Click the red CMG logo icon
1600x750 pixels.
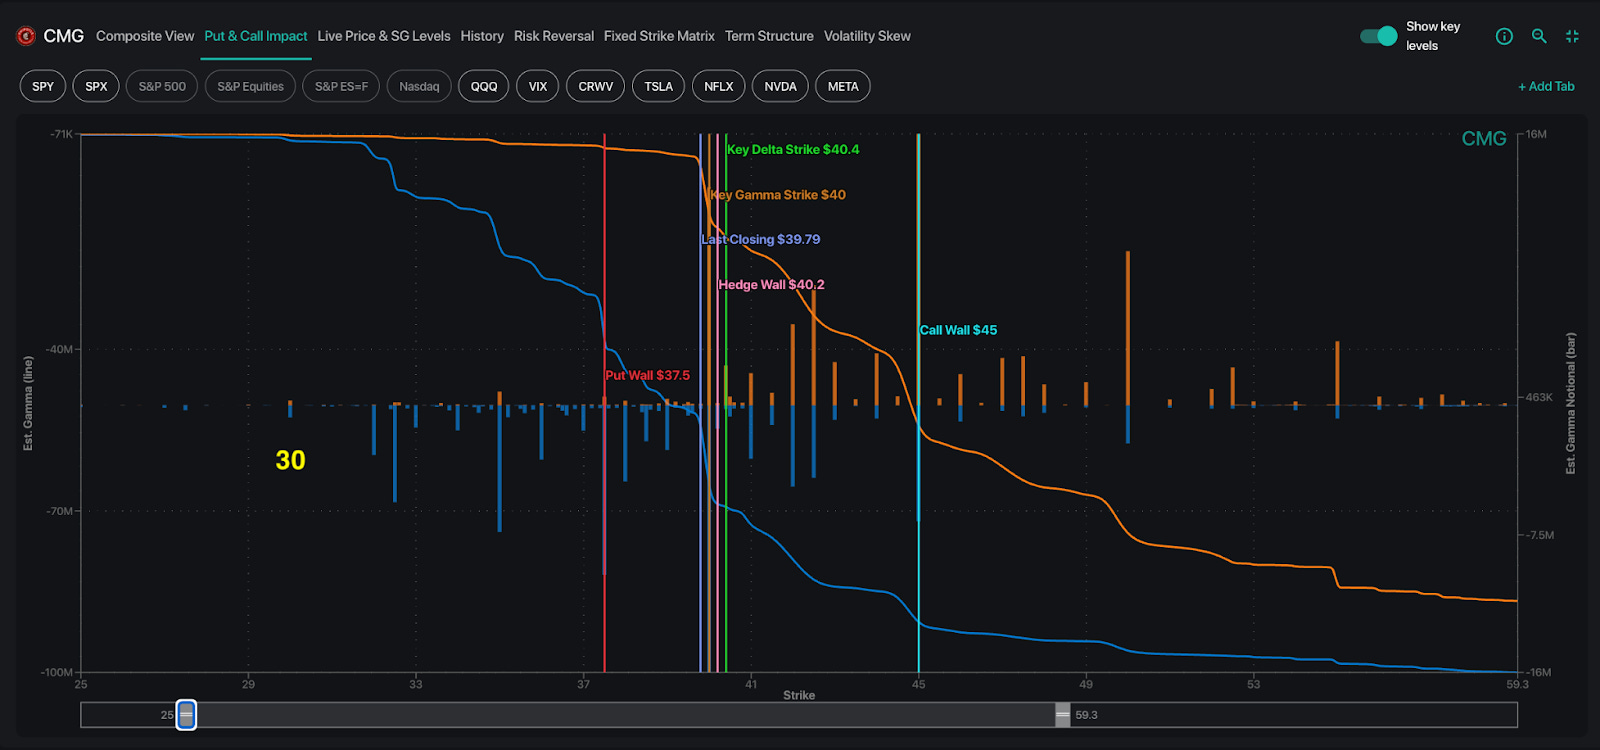26,36
